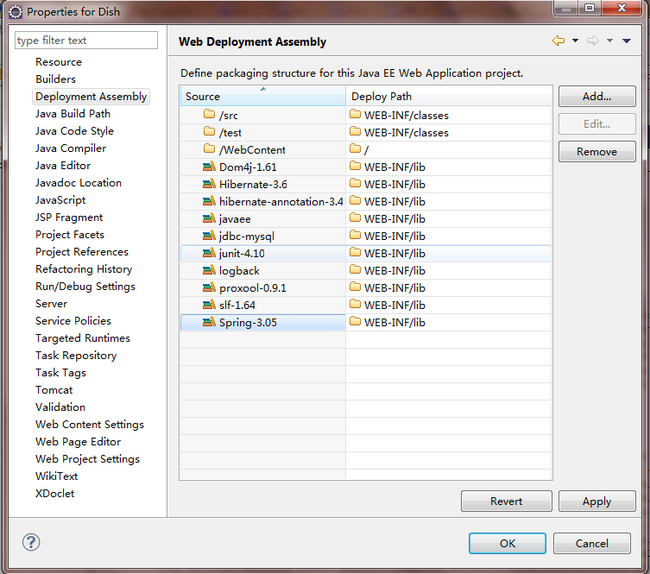
Task: Click deploy folder icon in /WebContent row
Action: pos(355,148)
